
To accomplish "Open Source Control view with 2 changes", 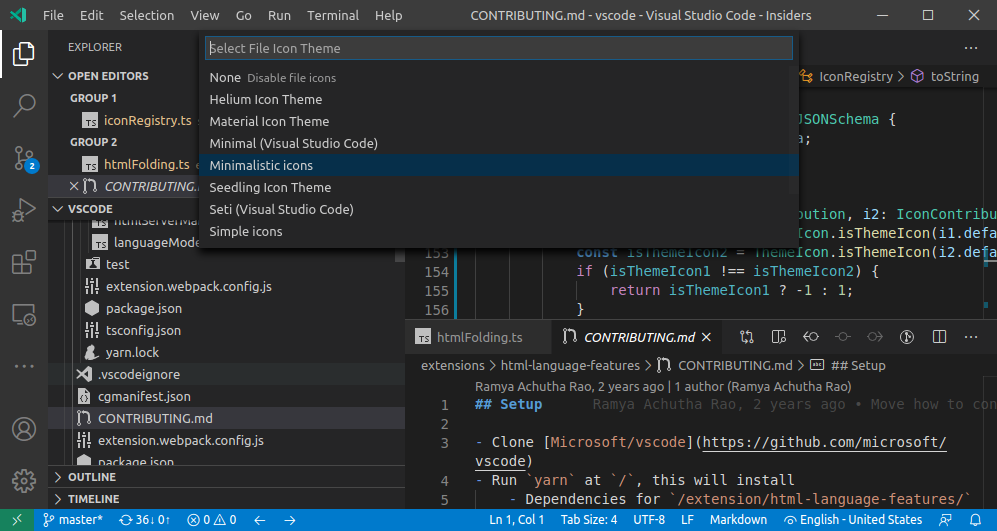I will [24, 158].
